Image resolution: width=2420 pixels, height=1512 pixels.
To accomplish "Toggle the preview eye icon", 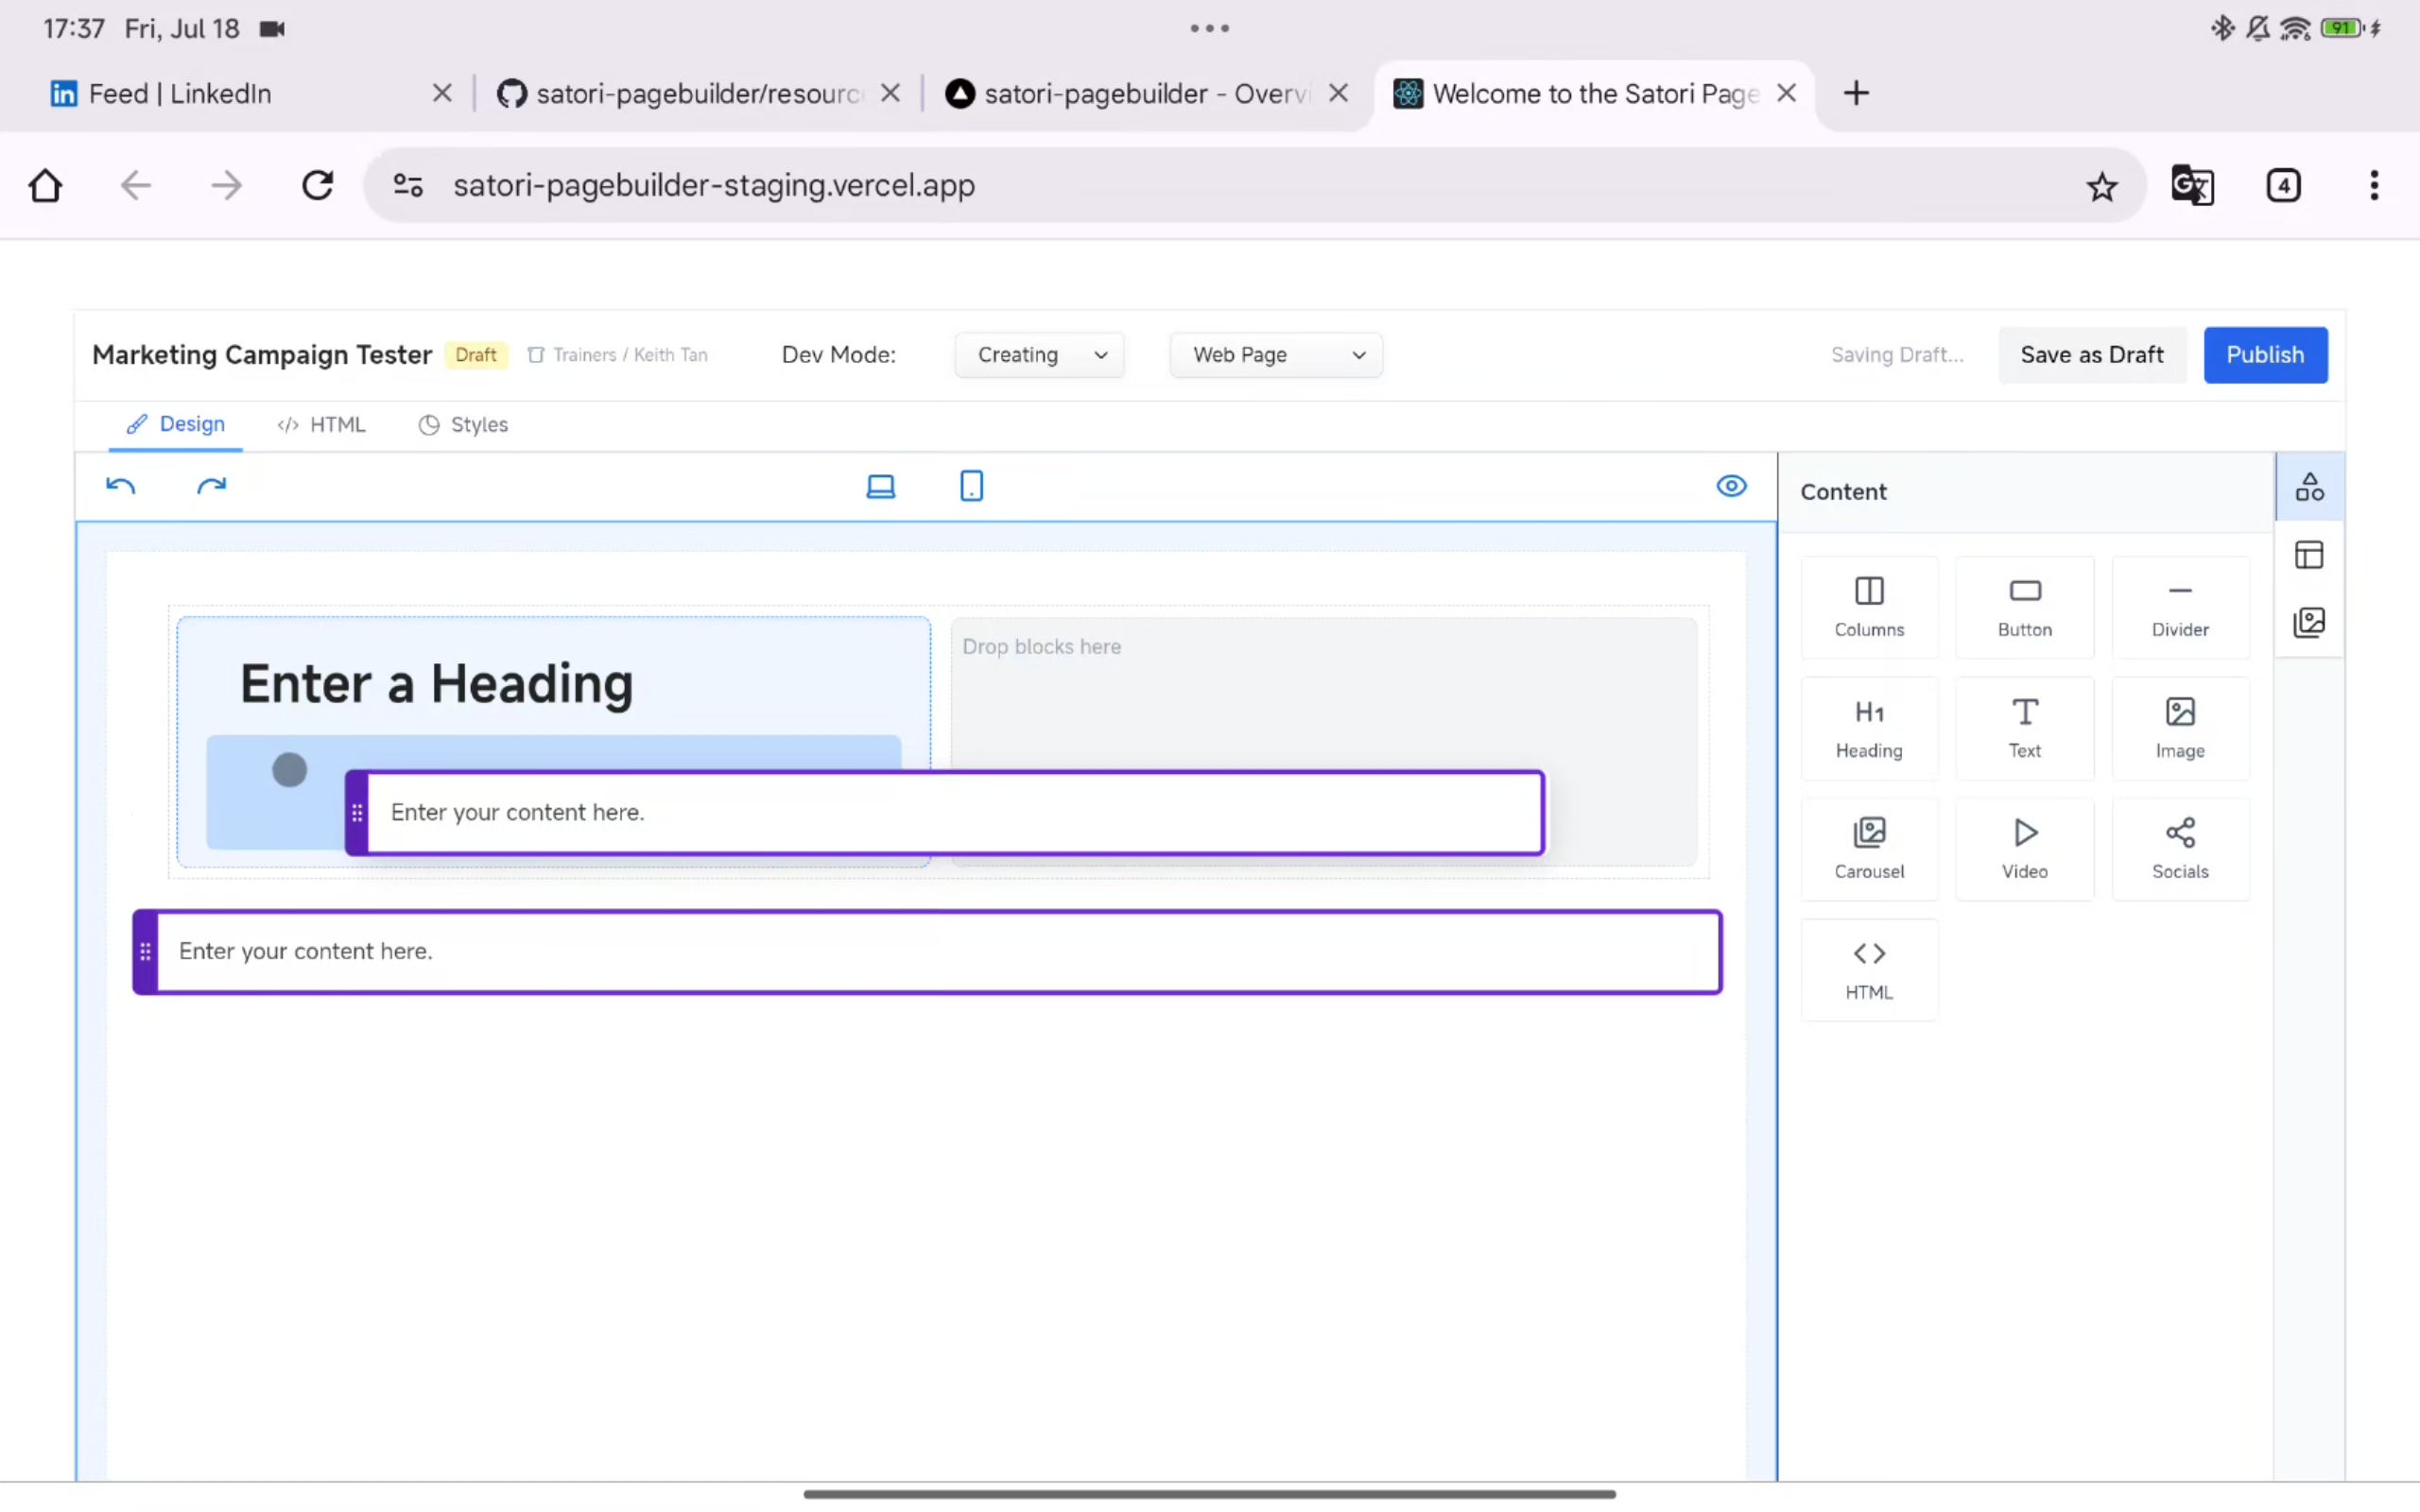I will [x=1730, y=485].
